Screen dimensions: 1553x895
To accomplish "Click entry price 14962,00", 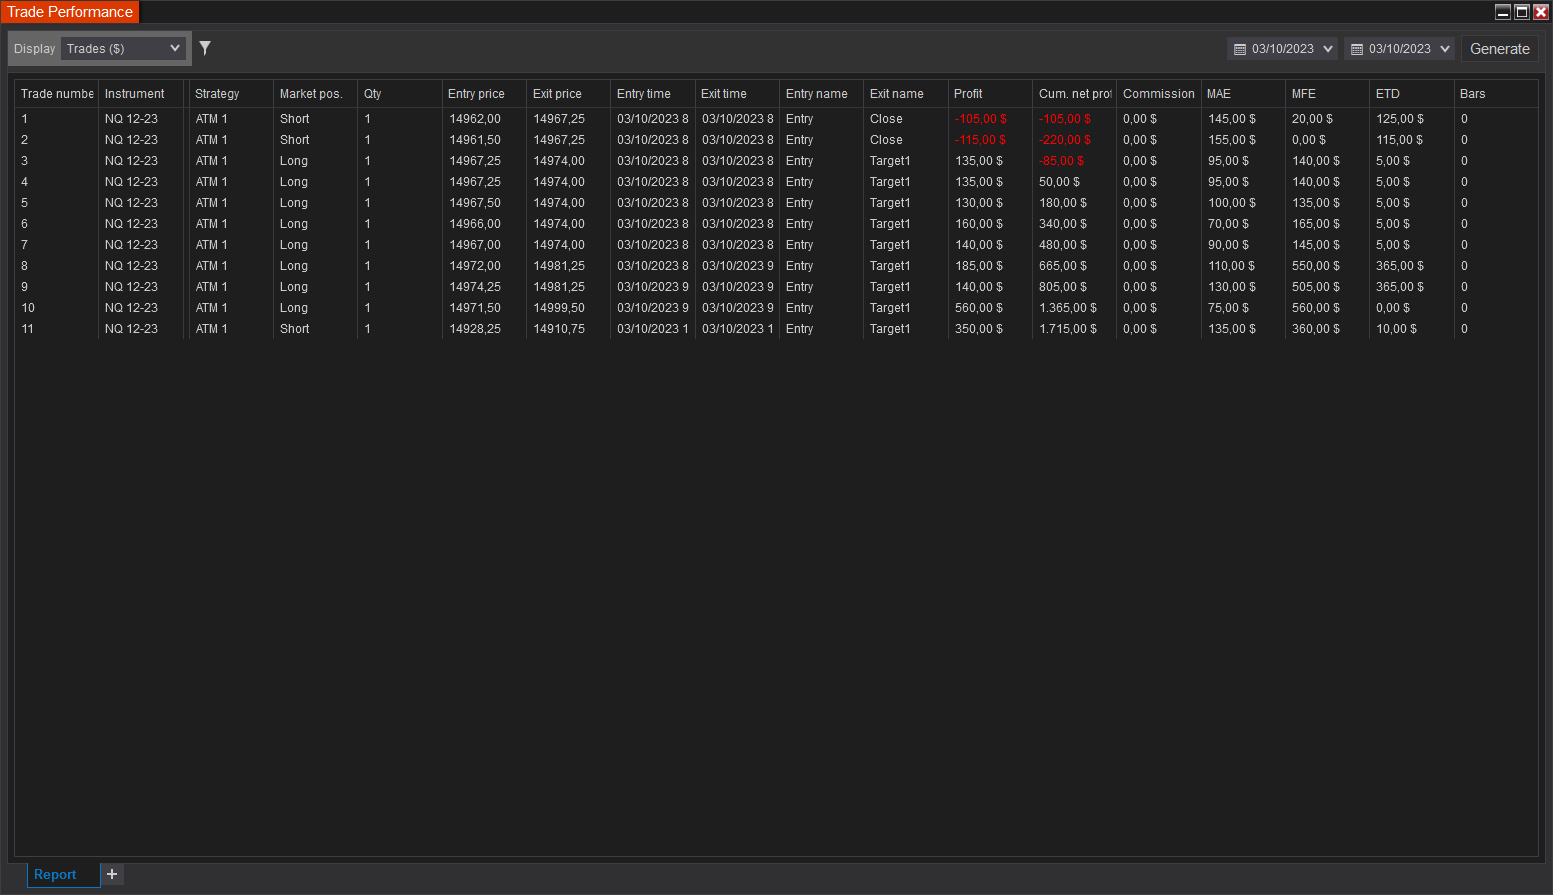I will click(475, 119).
